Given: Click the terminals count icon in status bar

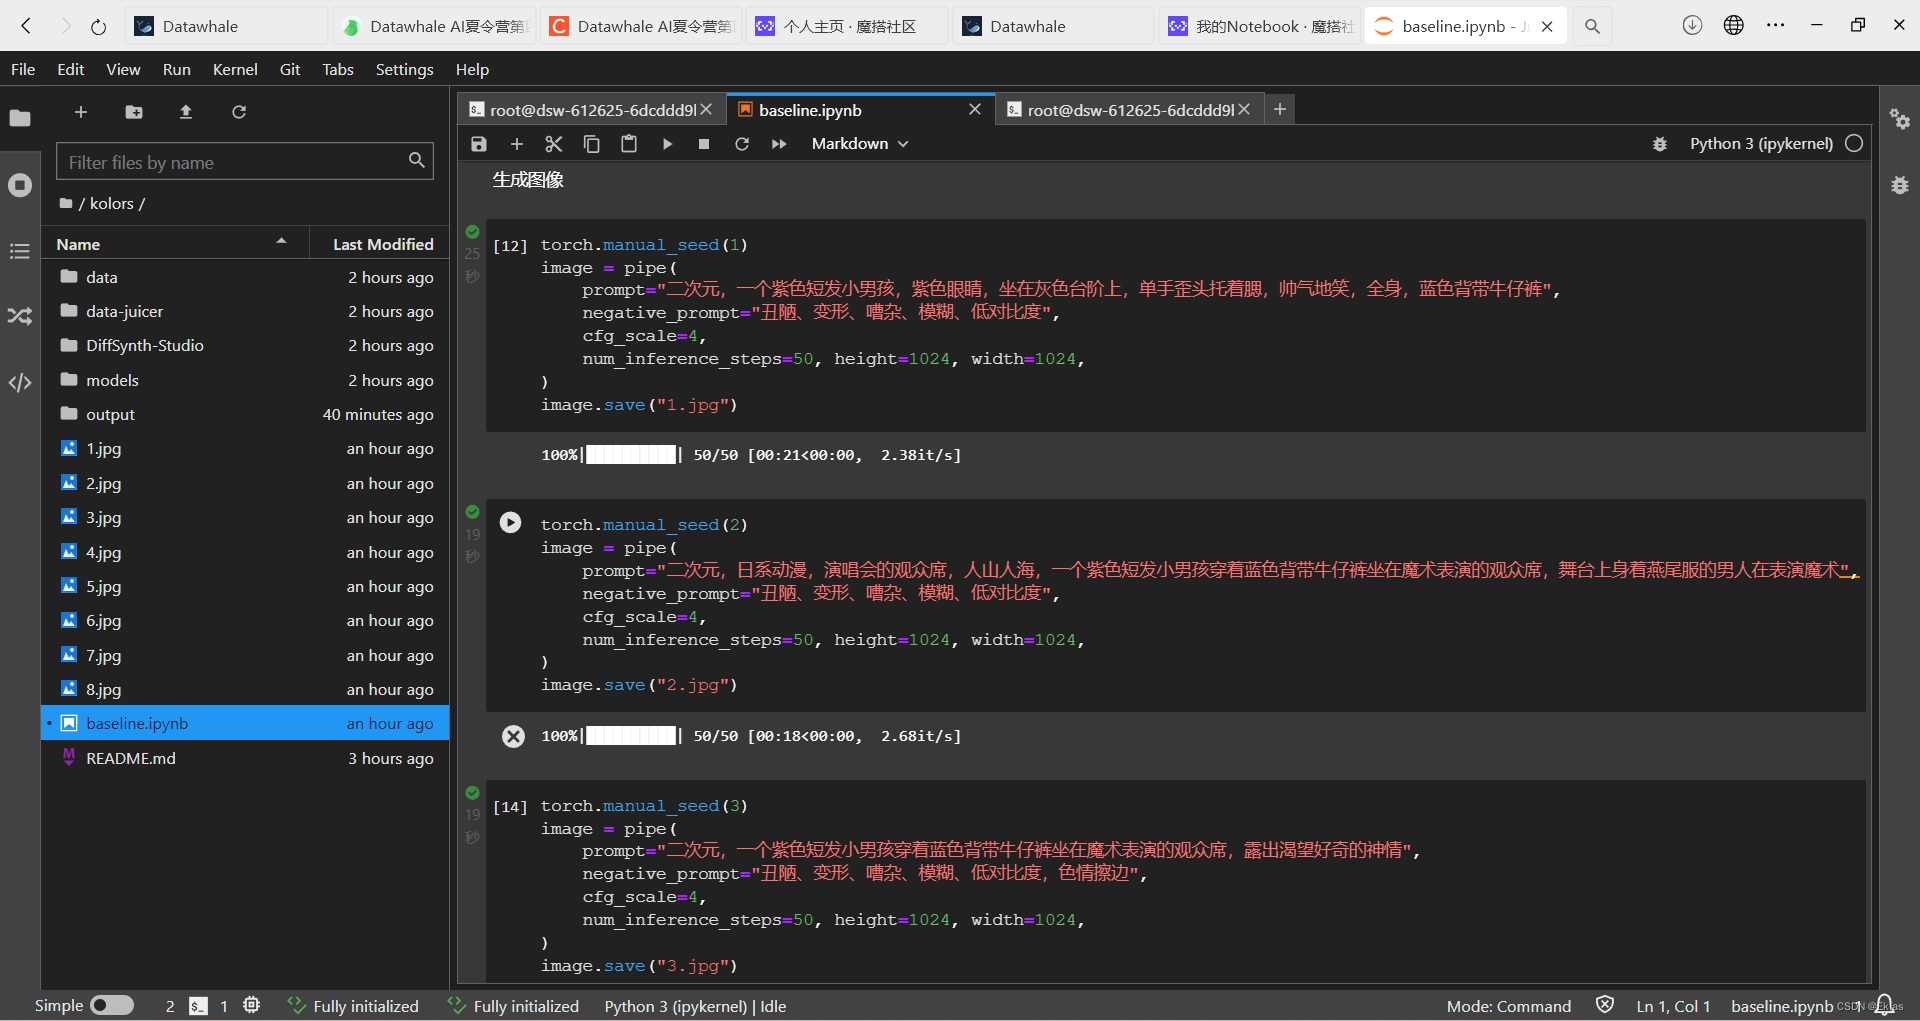Looking at the screenshot, I should [x=199, y=1006].
